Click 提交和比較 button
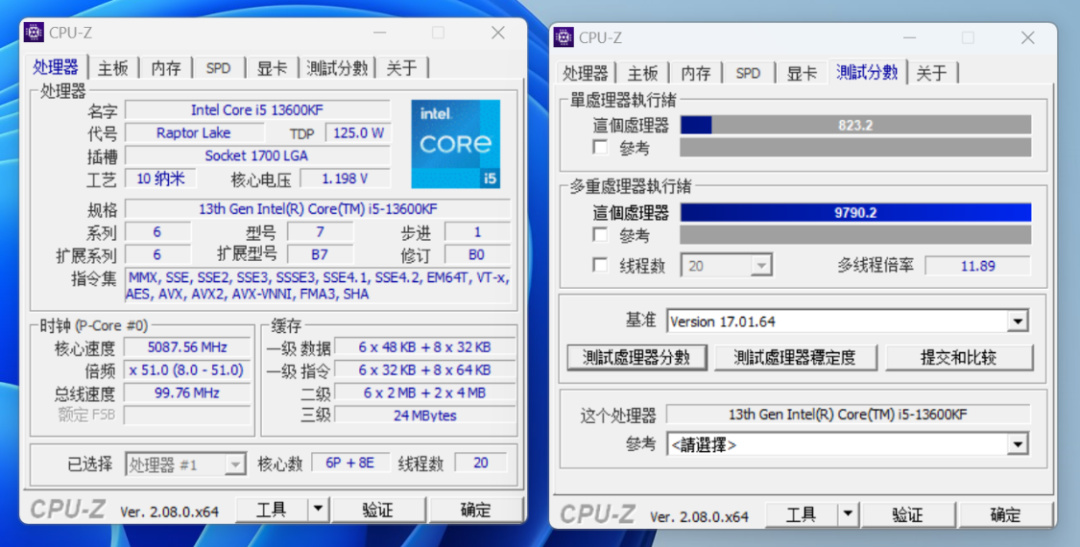 click(x=959, y=357)
